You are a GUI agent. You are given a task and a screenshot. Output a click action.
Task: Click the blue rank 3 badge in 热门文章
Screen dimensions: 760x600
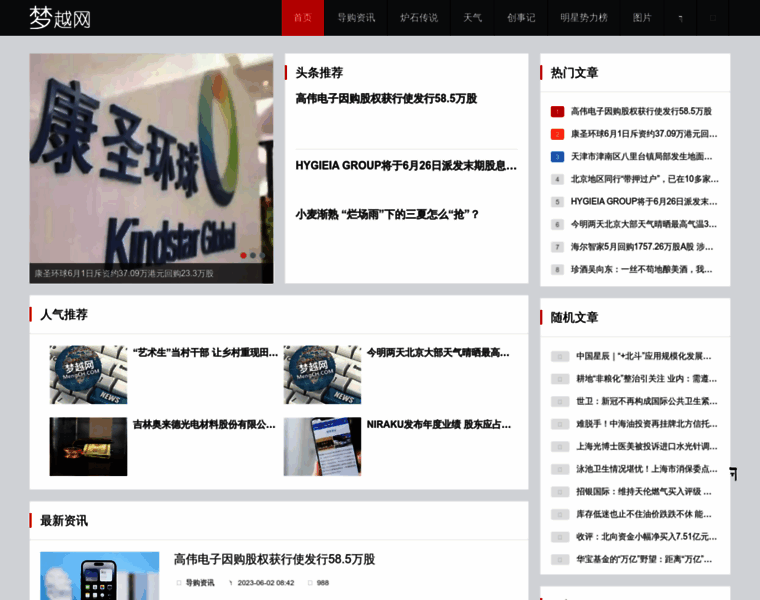[557, 157]
